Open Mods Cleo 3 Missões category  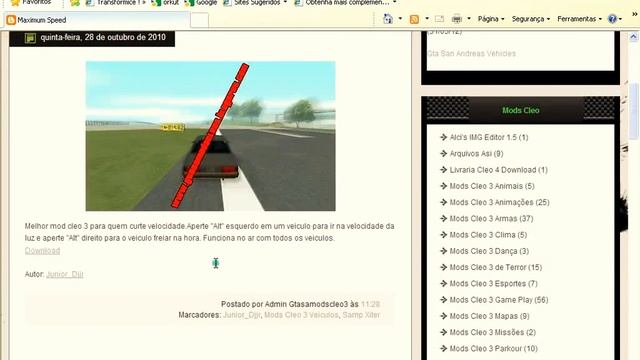493,333
